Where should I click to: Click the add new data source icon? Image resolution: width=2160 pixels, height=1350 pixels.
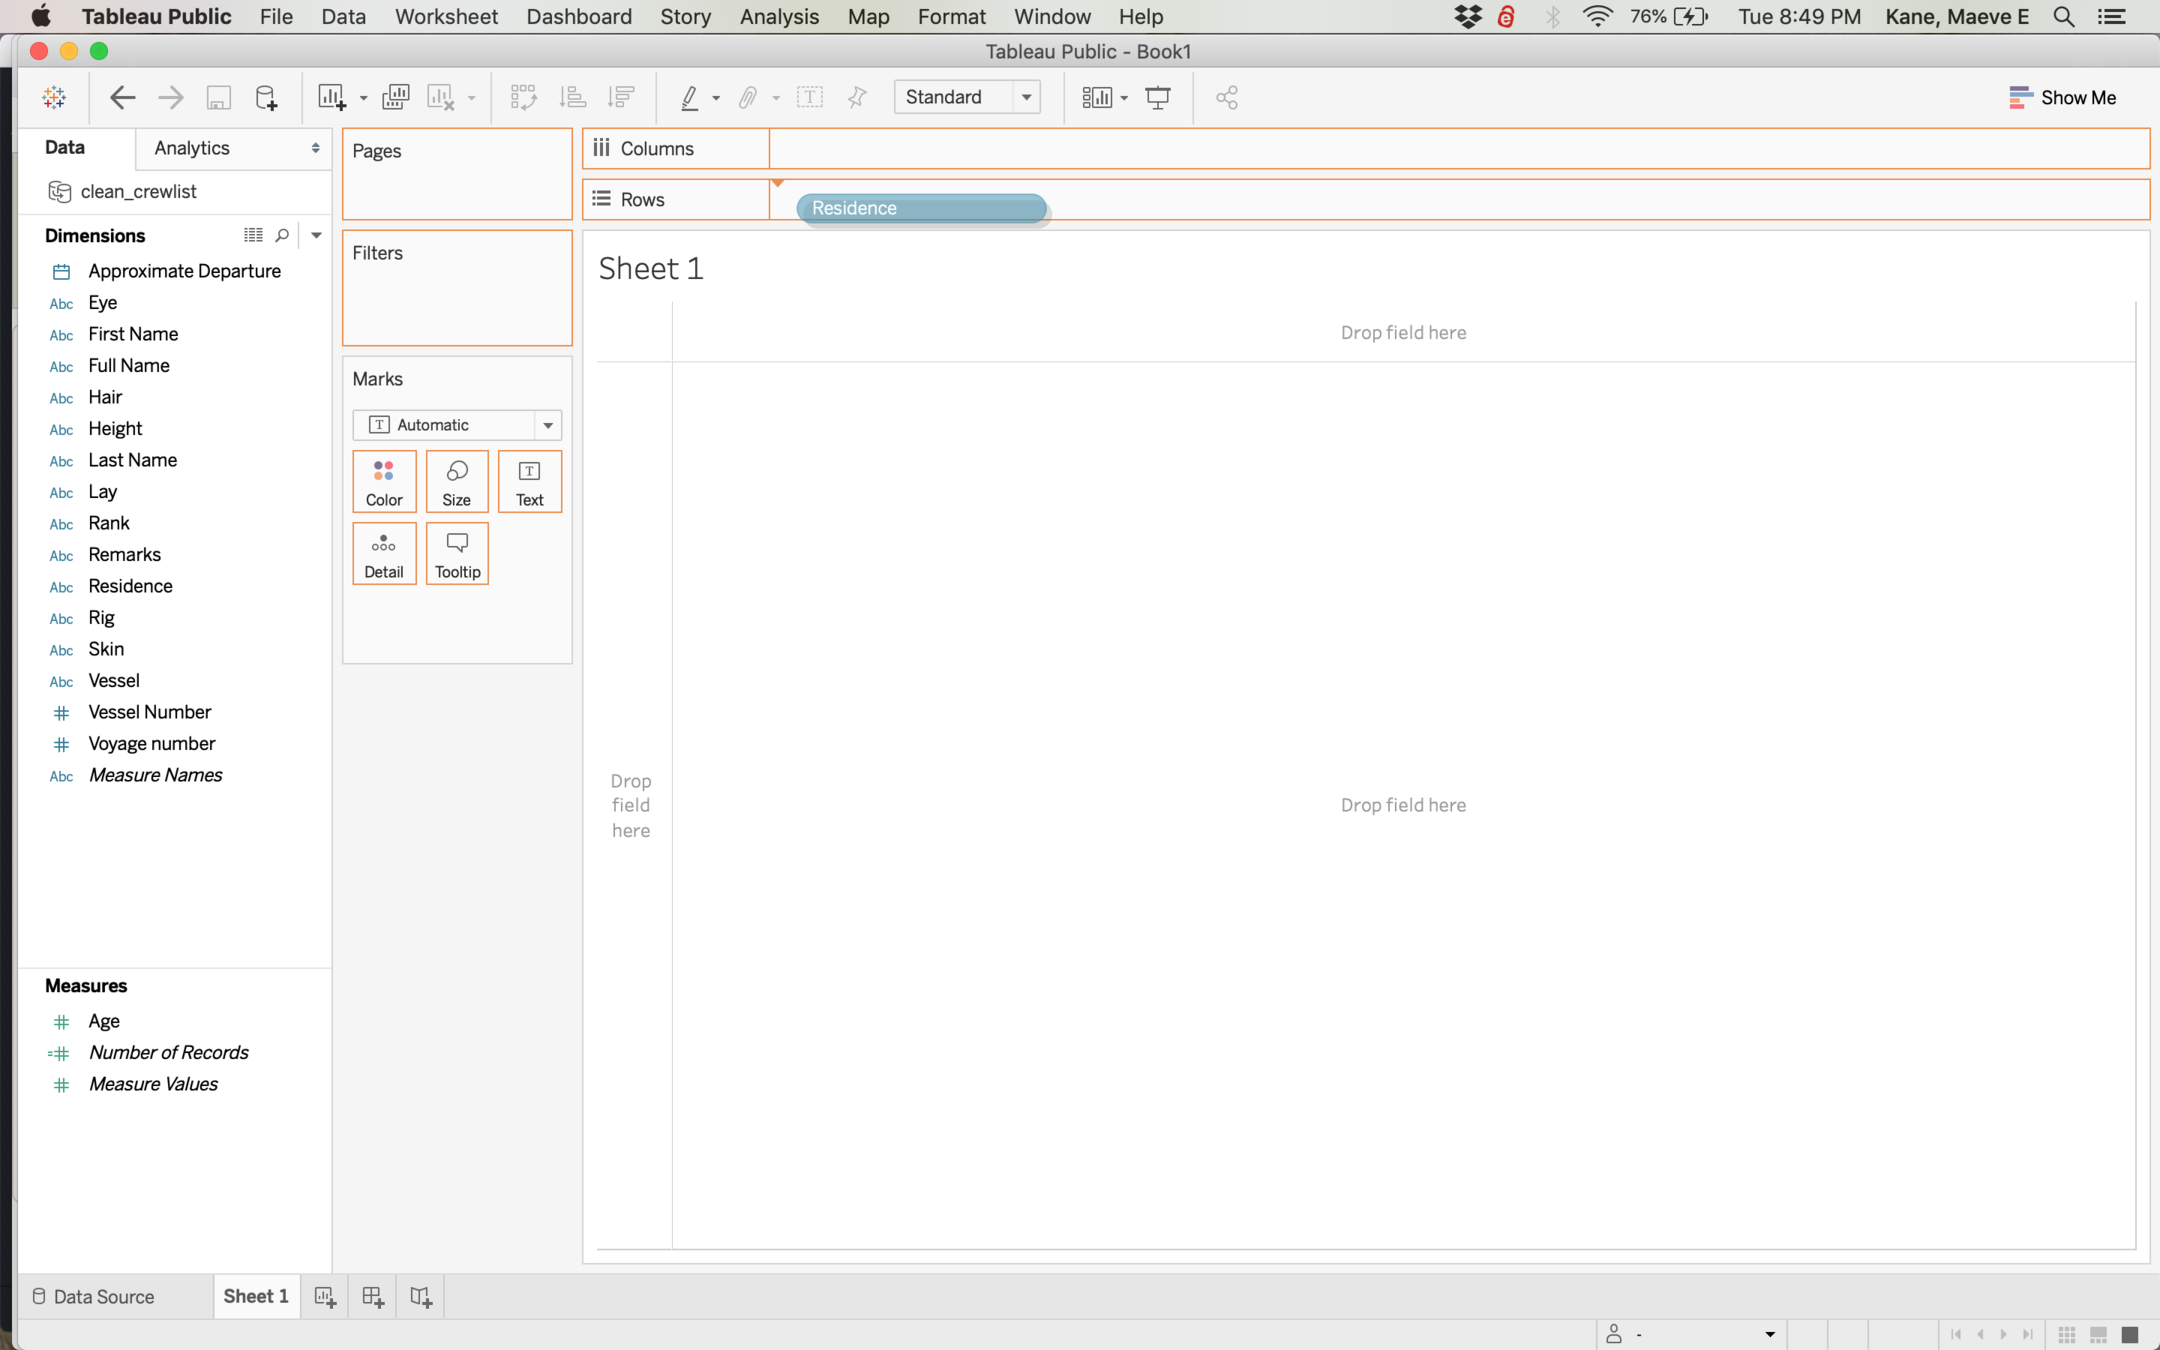[x=266, y=97]
